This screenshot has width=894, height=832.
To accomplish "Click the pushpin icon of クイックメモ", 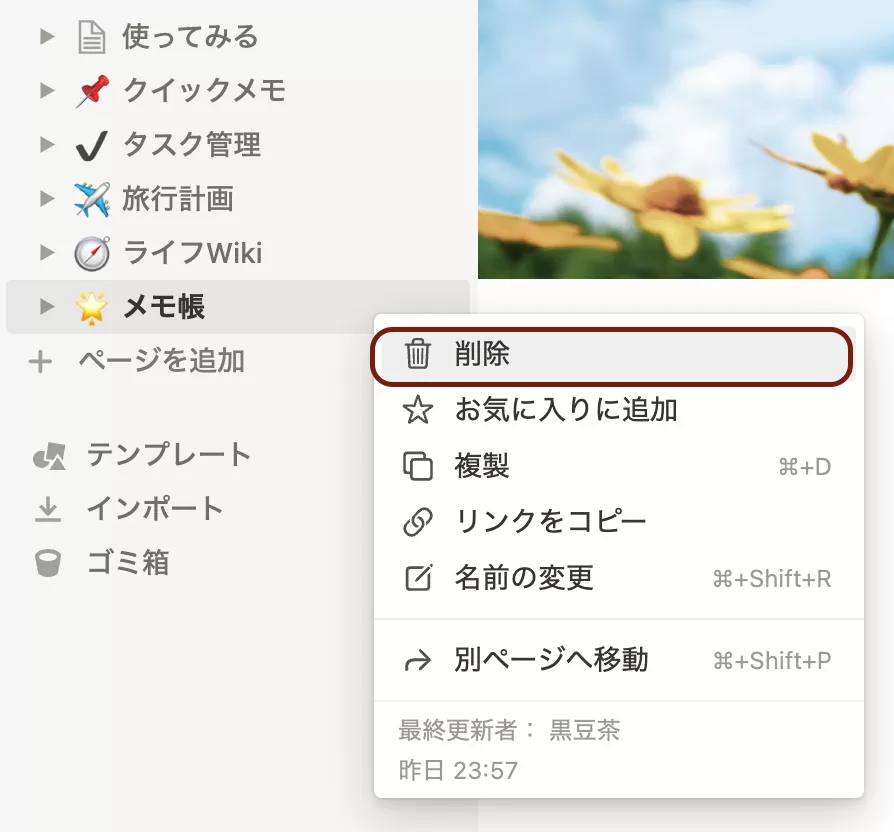I will pyautogui.click(x=92, y=91).
